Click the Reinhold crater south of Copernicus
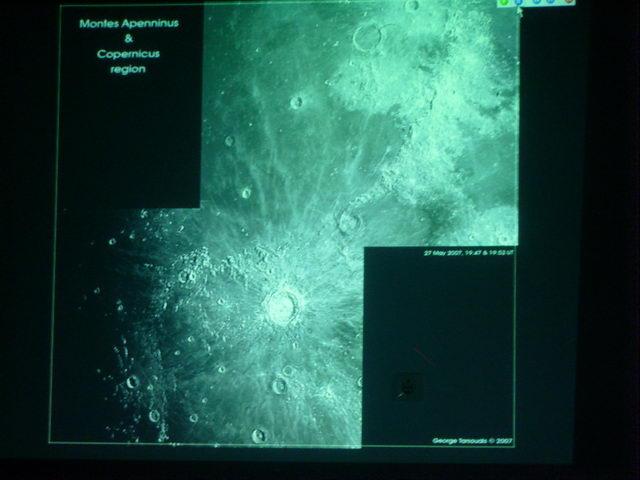 coord(279,385)
